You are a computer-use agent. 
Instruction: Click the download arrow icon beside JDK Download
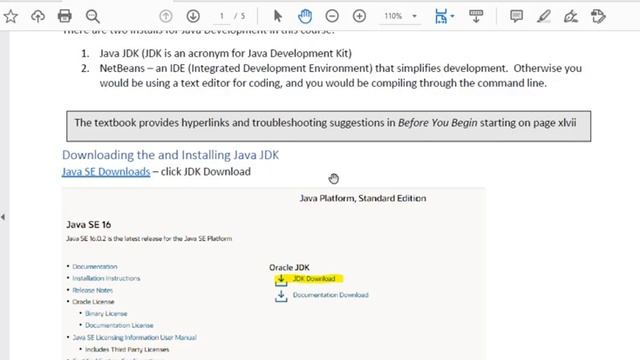point(281,280)
